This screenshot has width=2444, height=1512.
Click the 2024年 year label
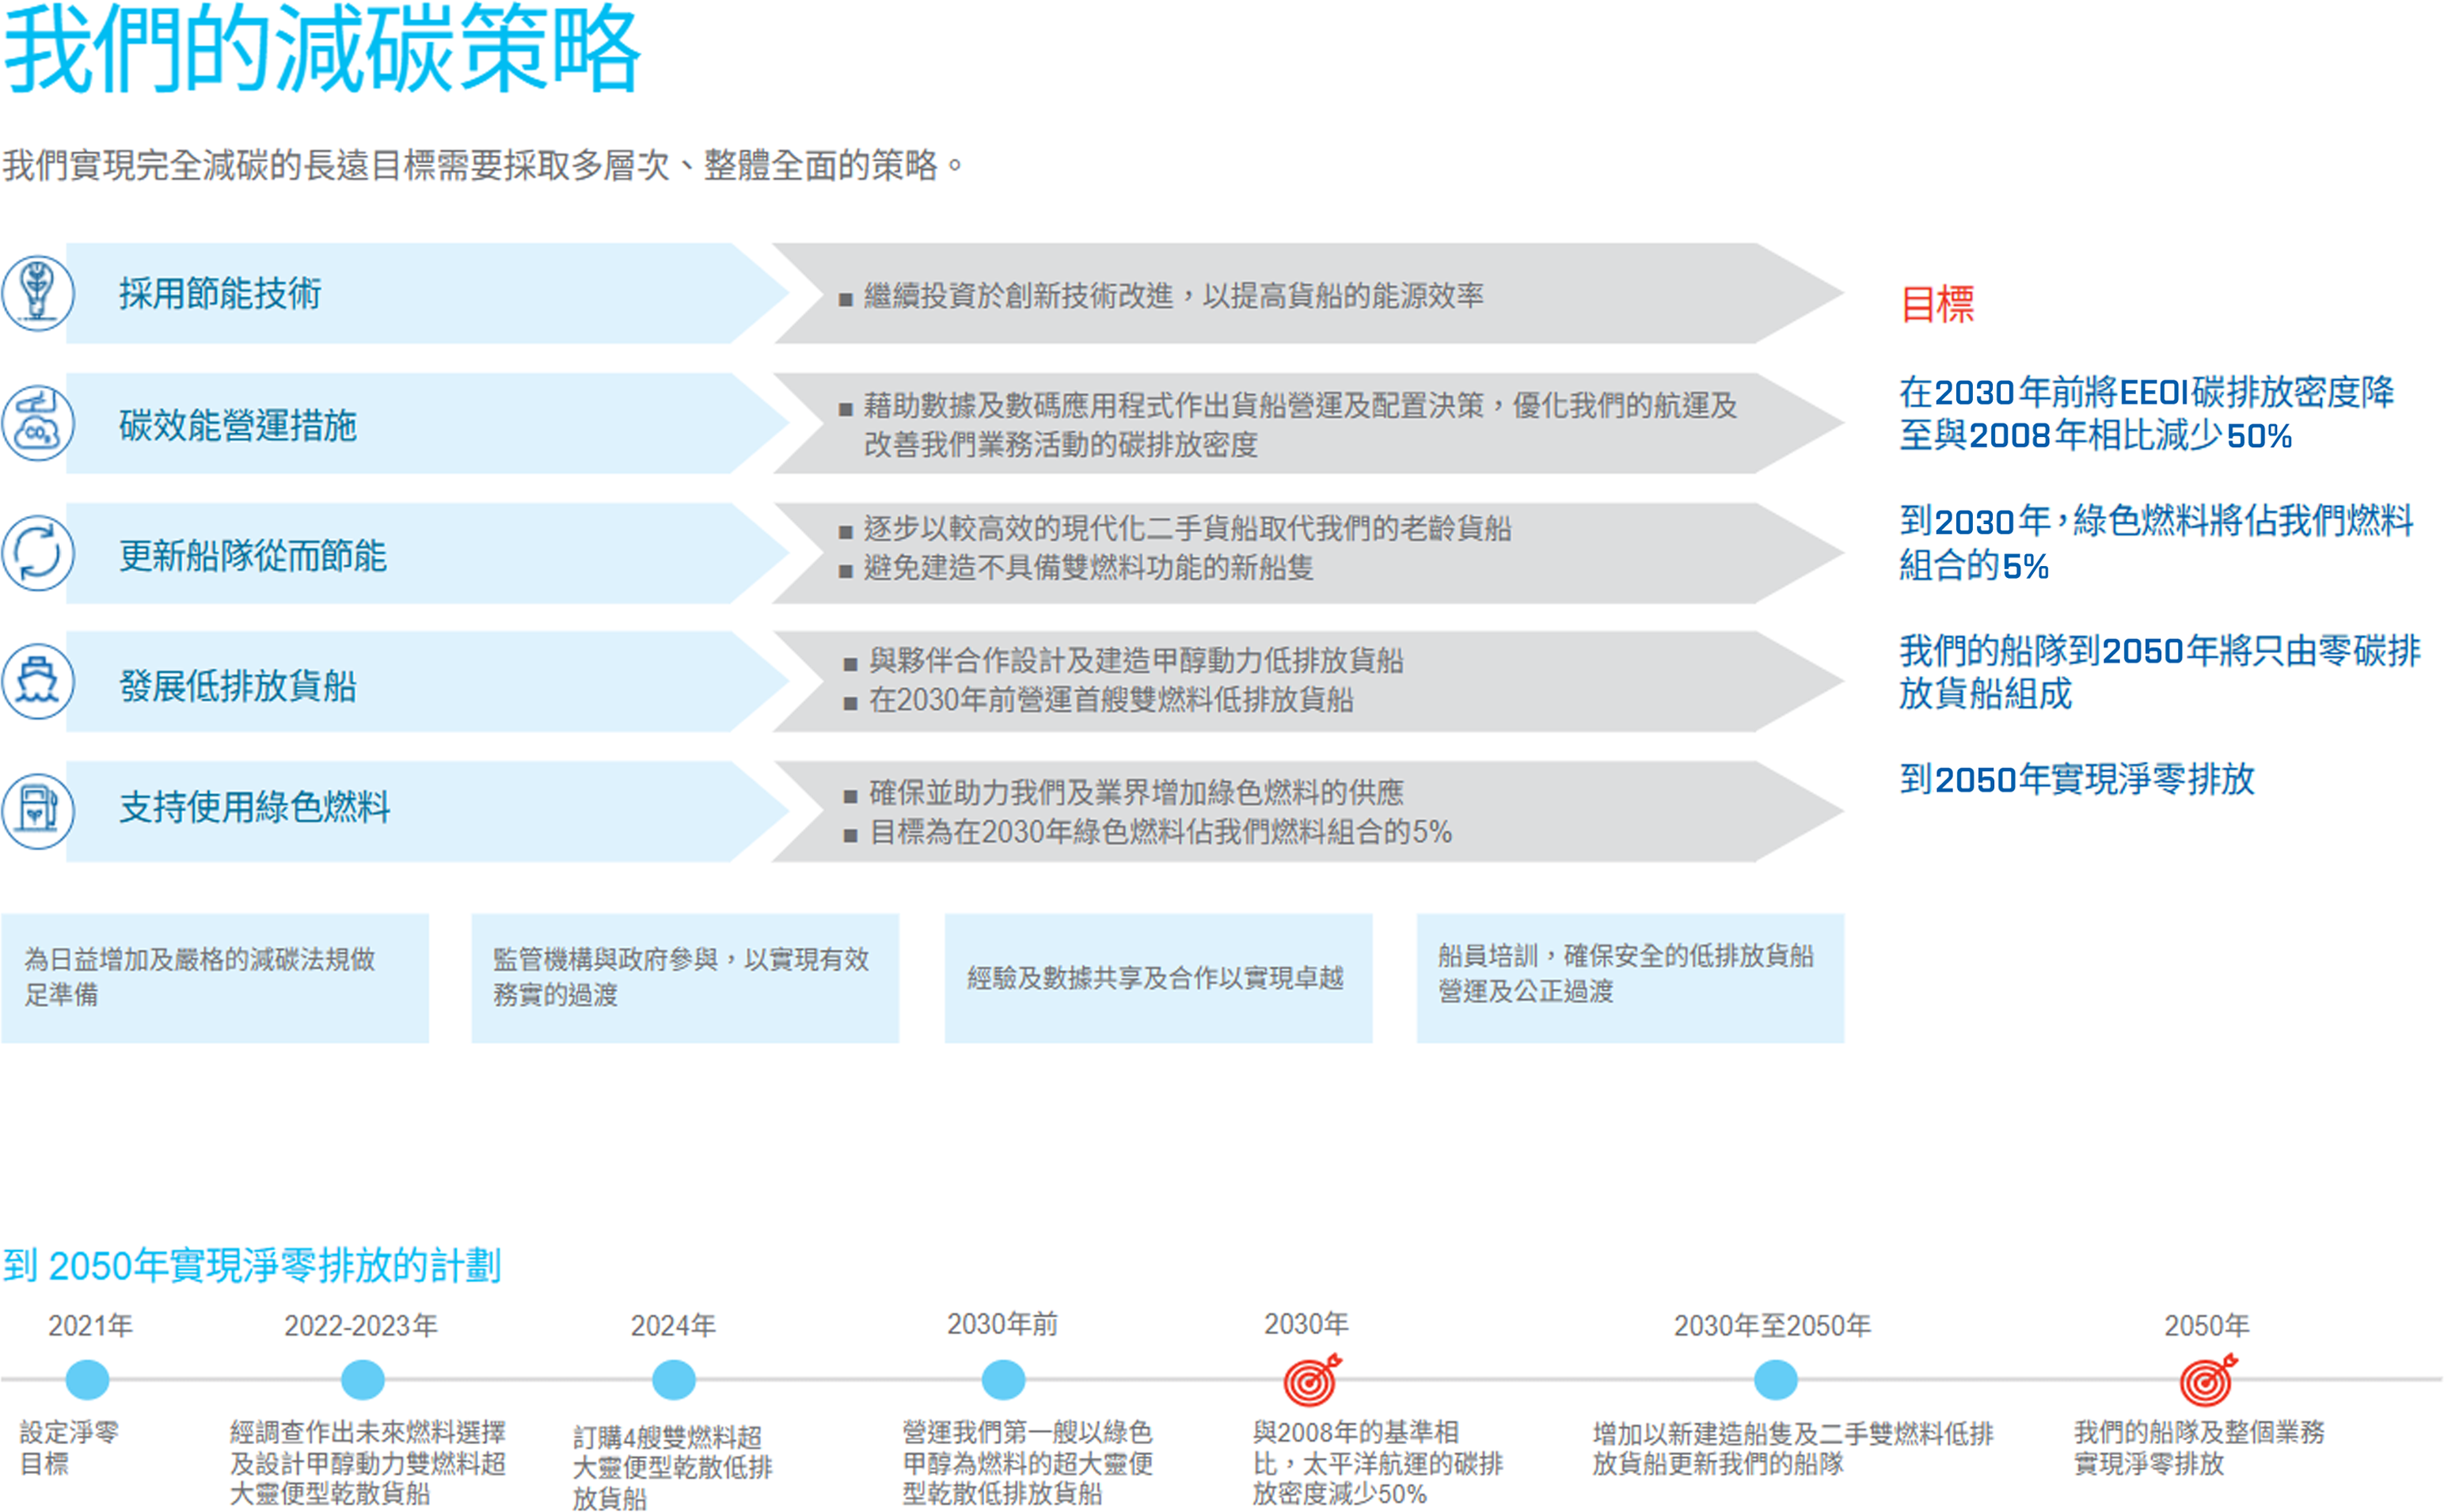[x=673, y=1325]
